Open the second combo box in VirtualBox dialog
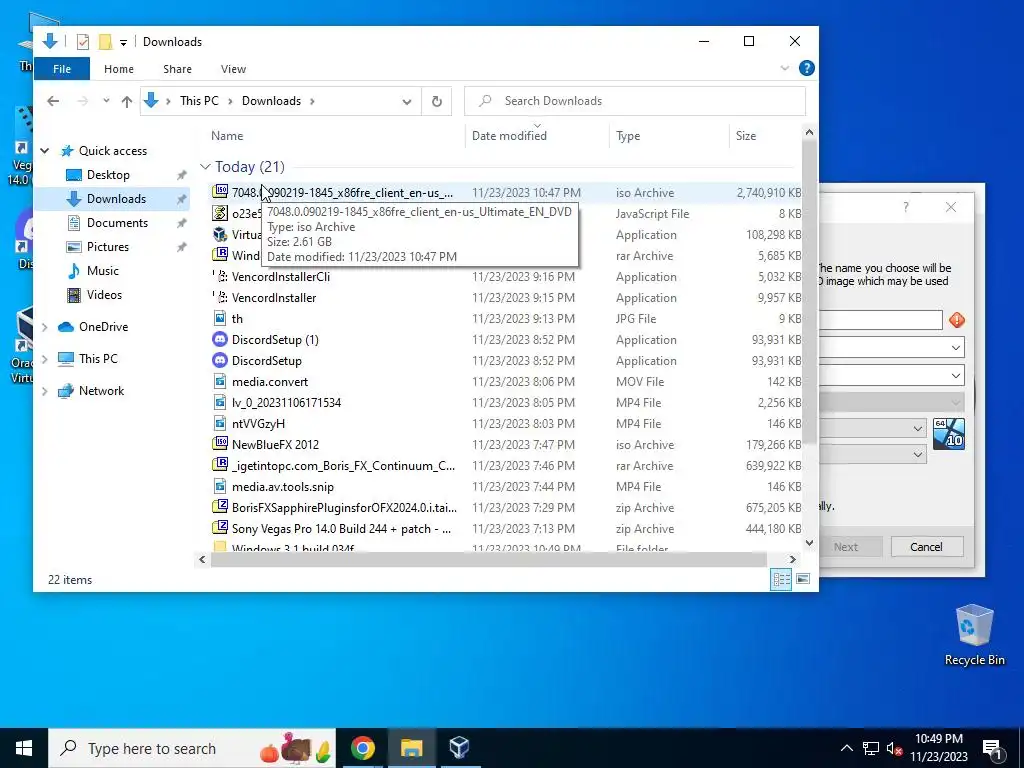1024x768 pixels. pos(891,376)
